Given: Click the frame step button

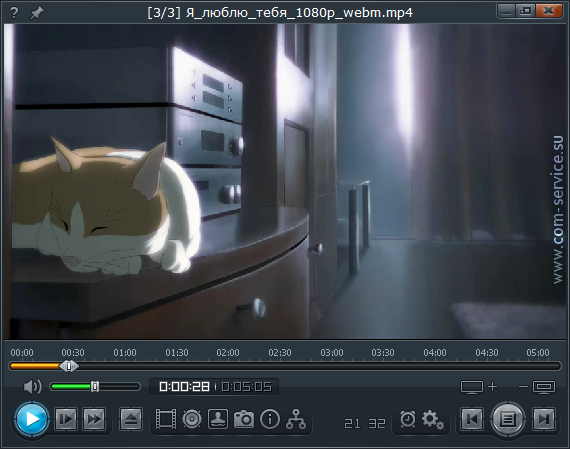Looking at the screenshot, I should point(66,419).
